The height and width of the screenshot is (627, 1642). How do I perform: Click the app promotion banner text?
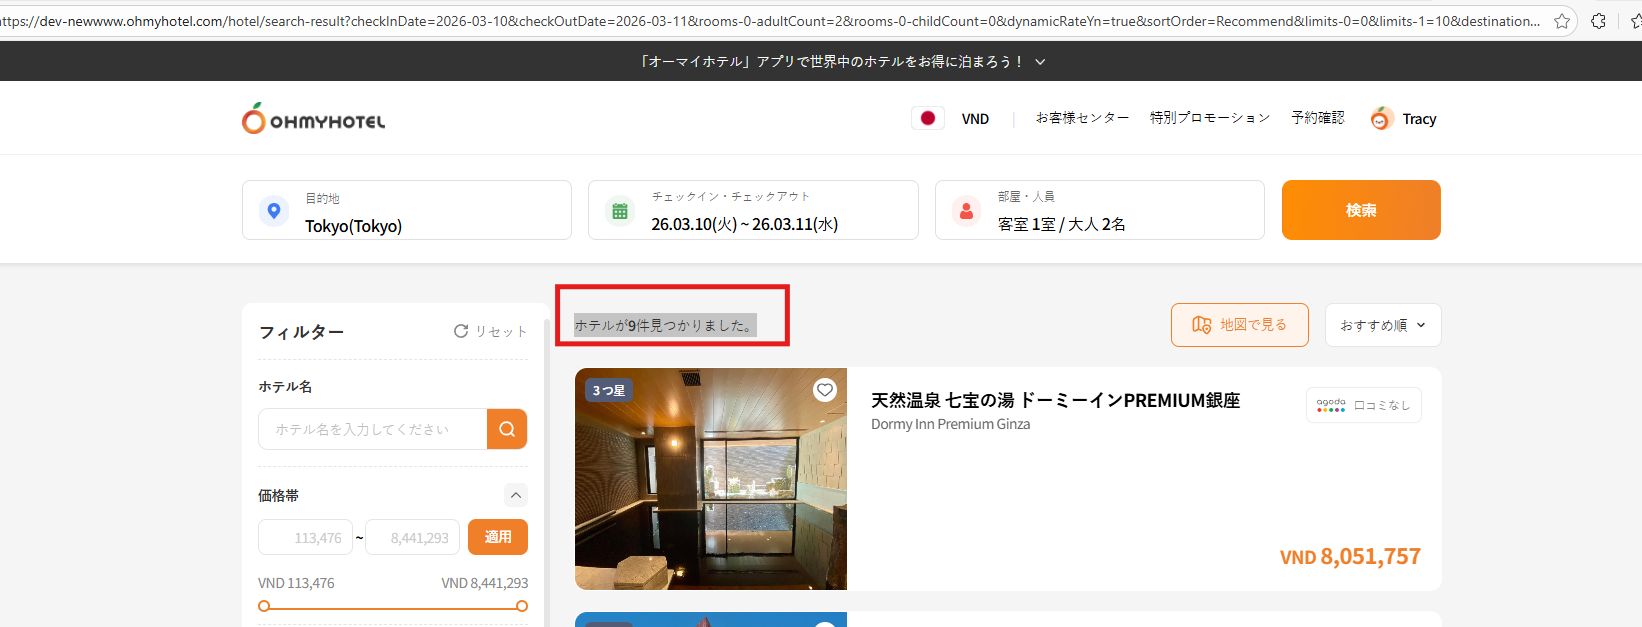pyautogui.click(x=832, y=62)
